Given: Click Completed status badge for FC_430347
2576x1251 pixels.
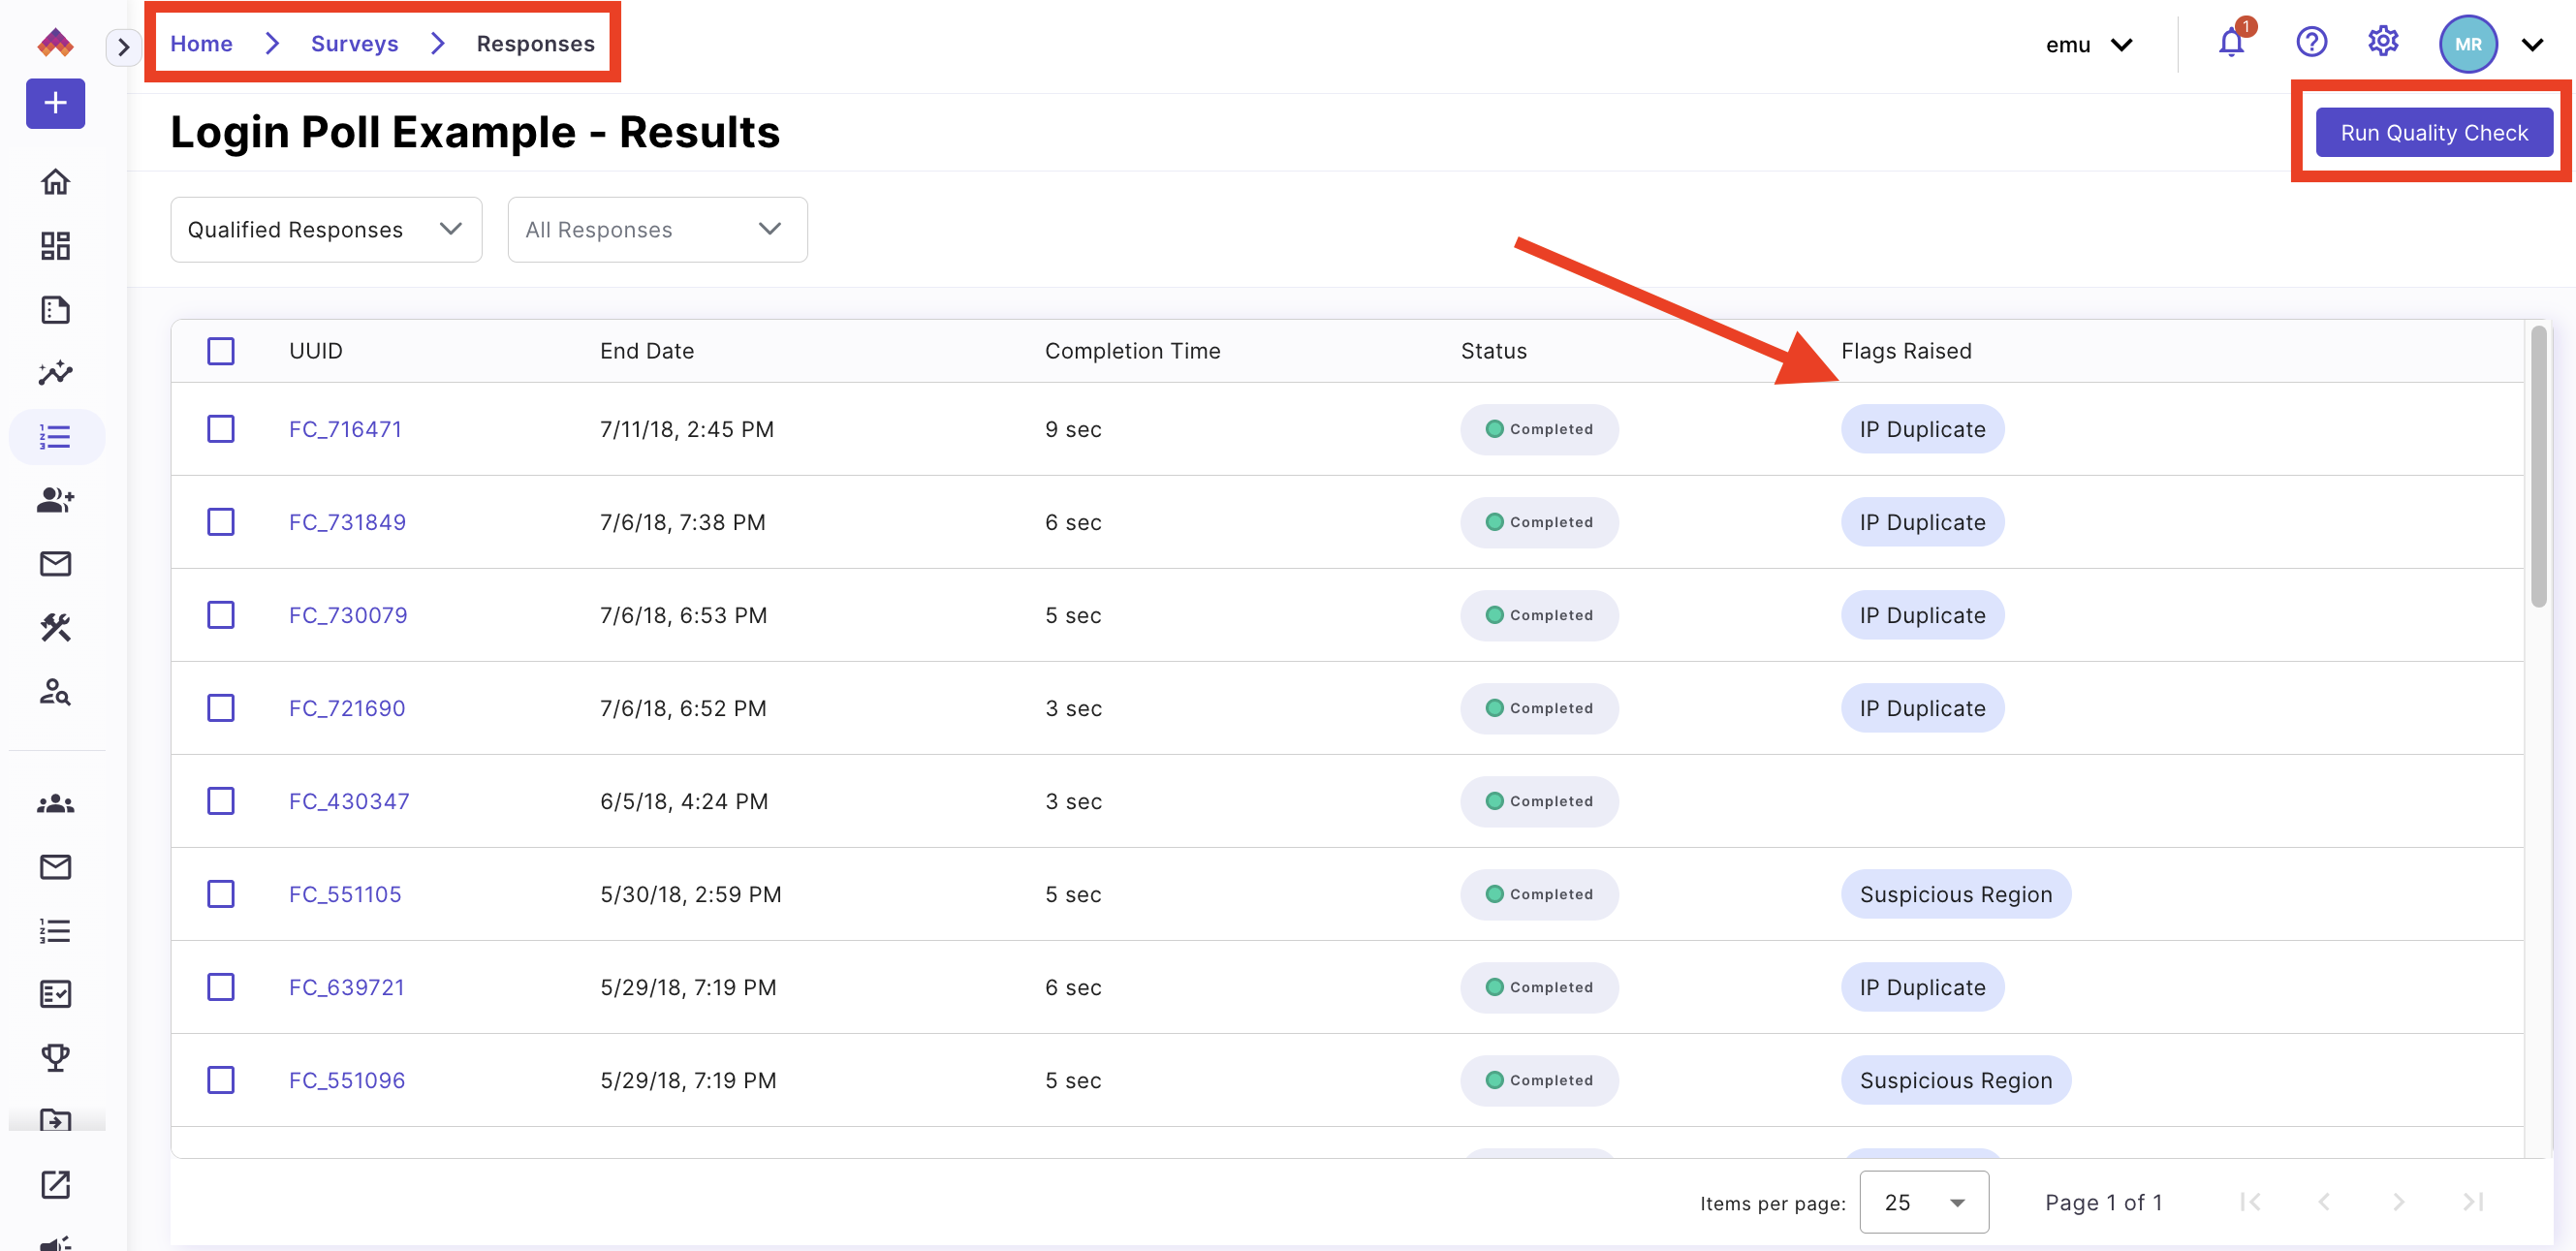Looking at the screenshot, I should pos(1539,801).
